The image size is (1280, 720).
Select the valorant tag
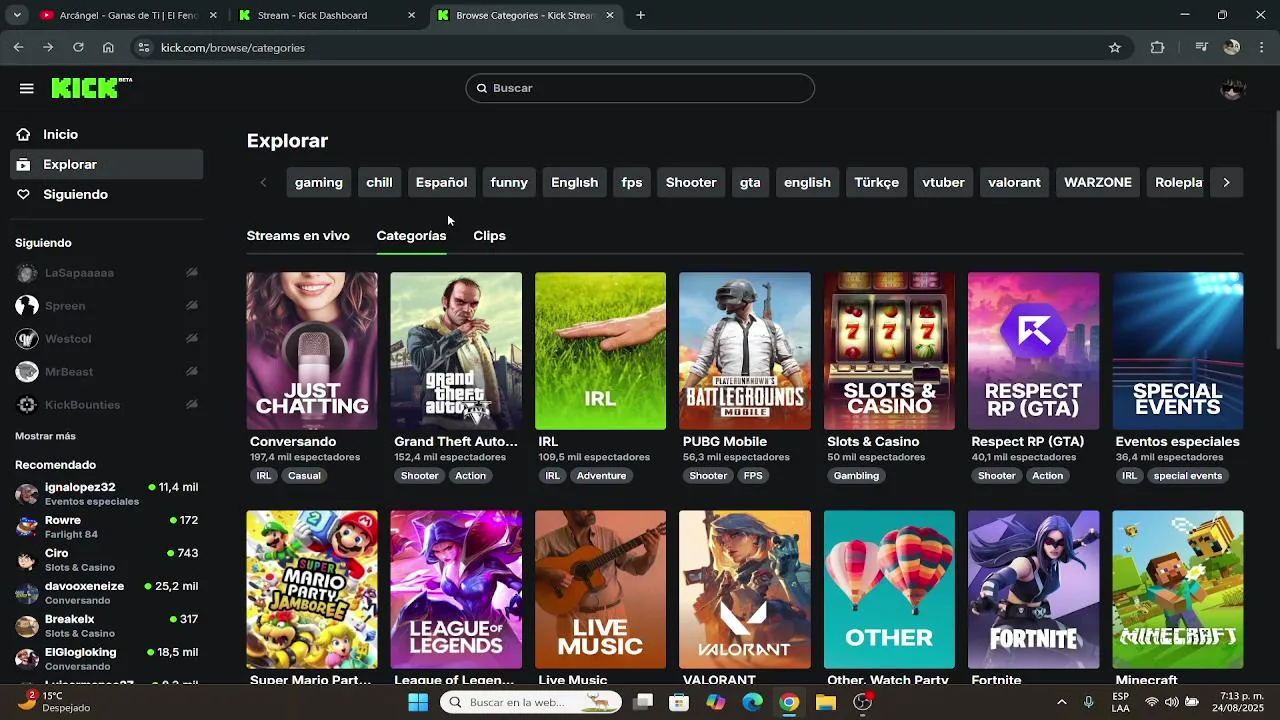pos(1014,182)
